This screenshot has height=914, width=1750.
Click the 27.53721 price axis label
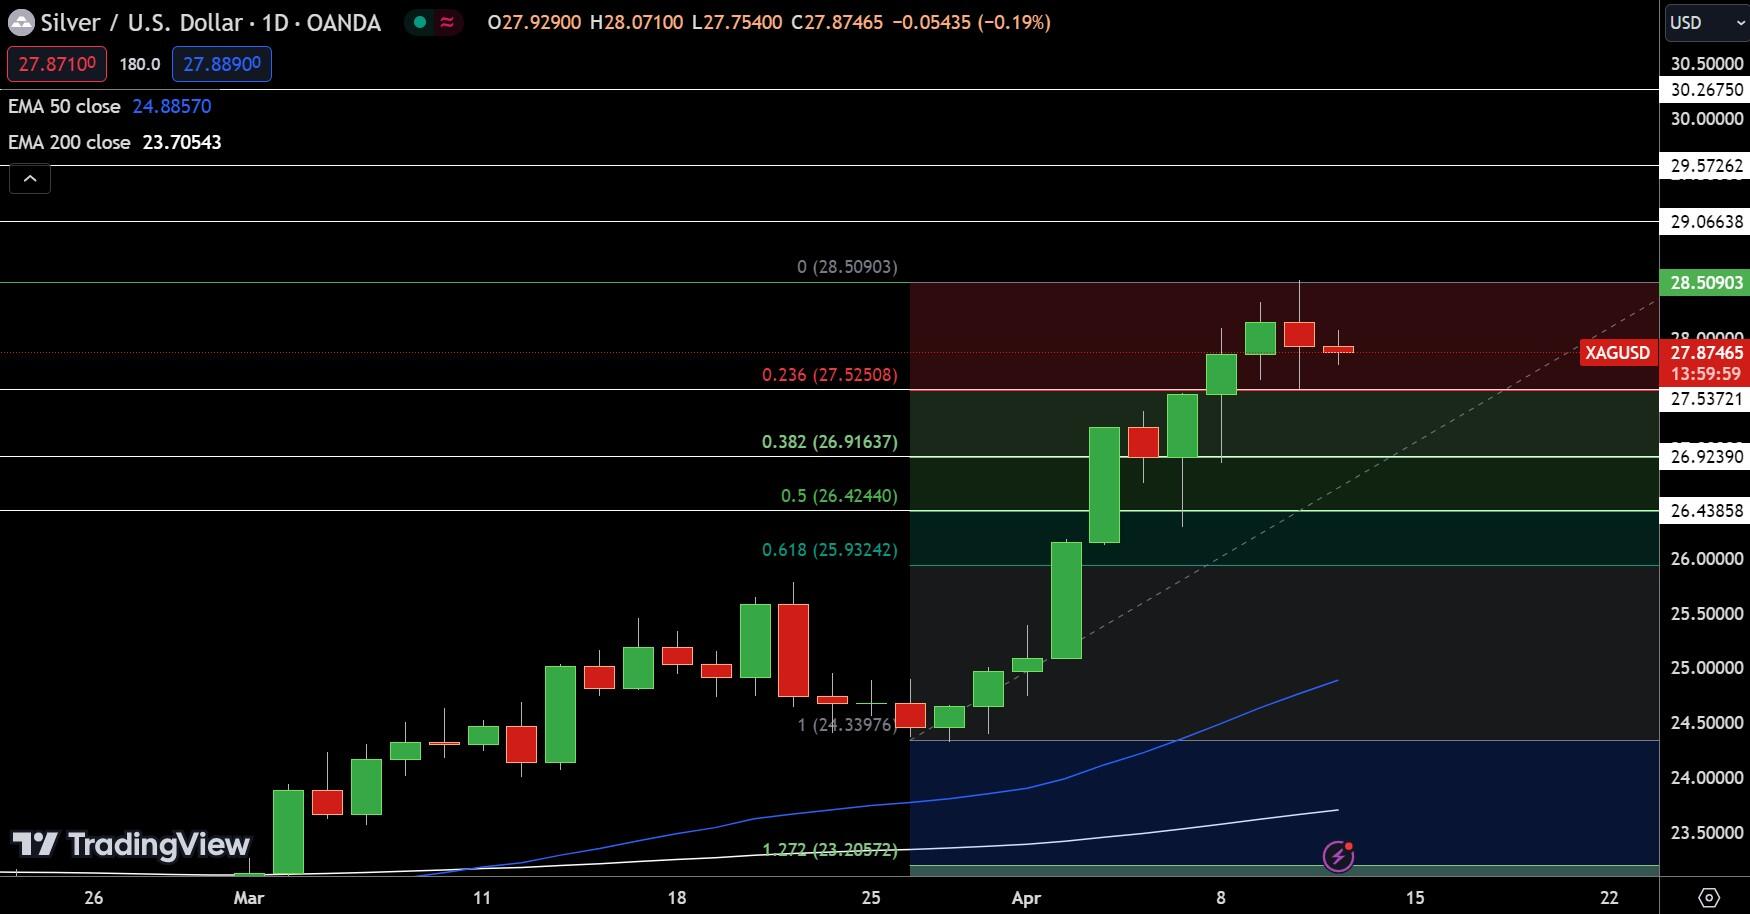click(x=1705, y=399)
